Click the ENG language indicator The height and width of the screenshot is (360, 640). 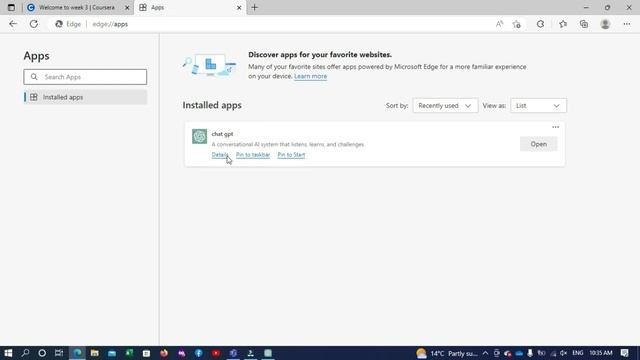(x=578, y=353)
